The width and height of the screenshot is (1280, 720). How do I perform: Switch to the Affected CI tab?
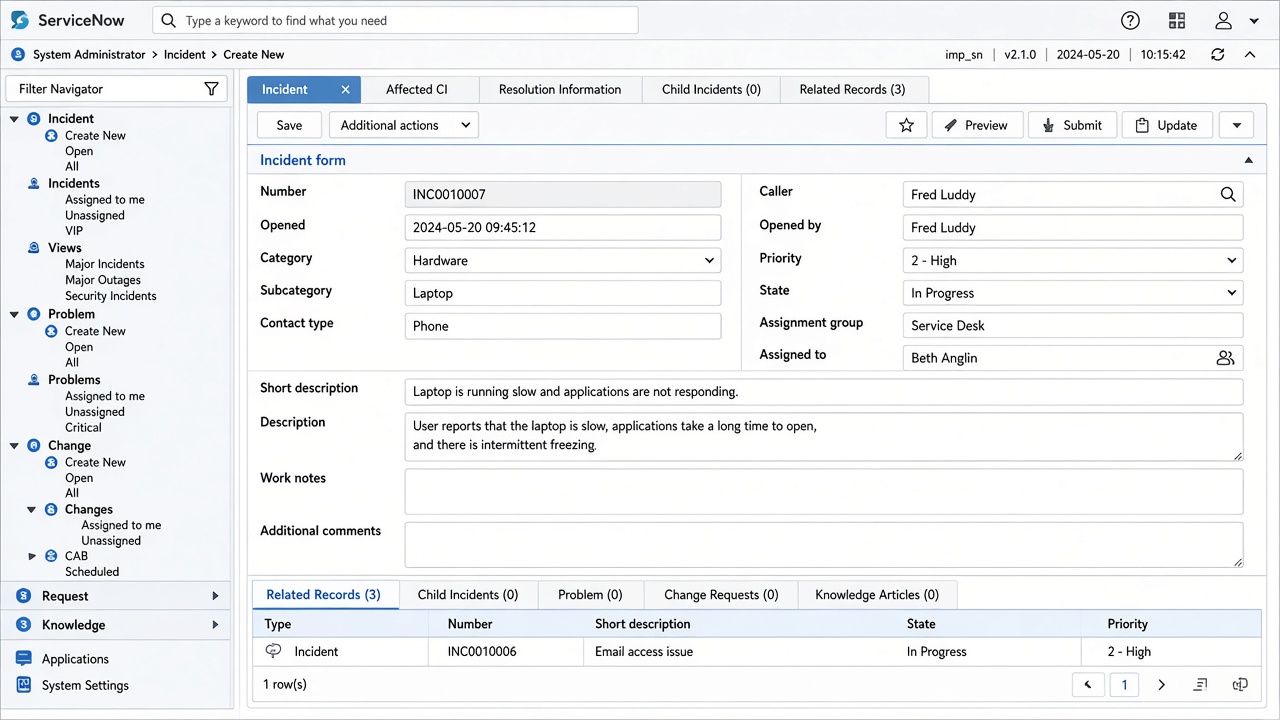pos(417,89)
